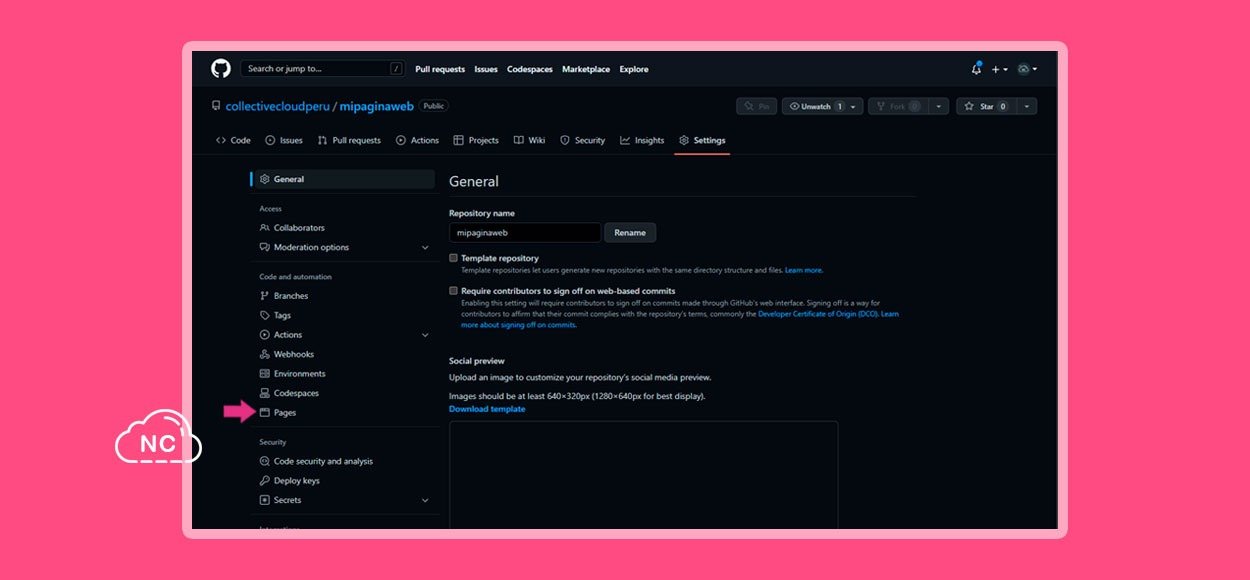Switch to the Wiki tab
Screen dimensions: 1250x580
pos(530,140)
